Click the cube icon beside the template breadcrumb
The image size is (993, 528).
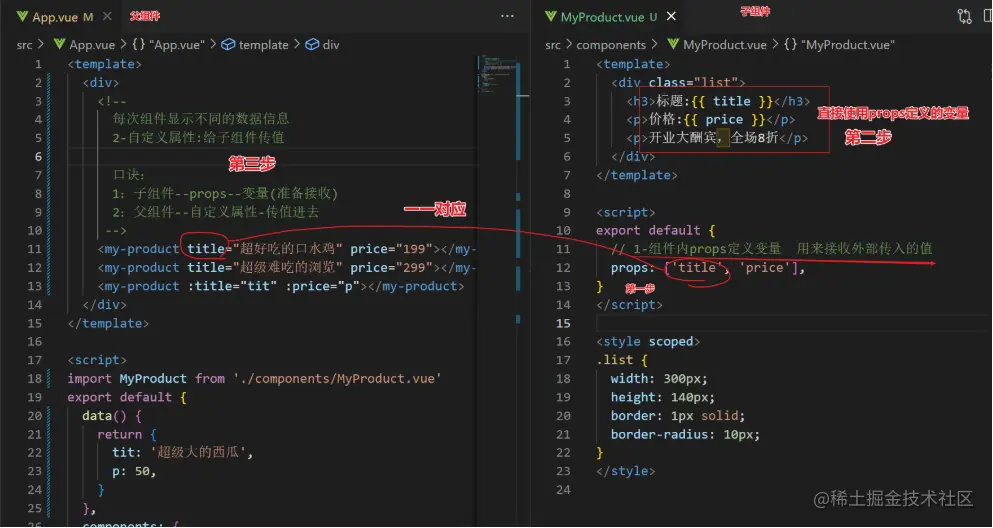click(x=228, y=45)
